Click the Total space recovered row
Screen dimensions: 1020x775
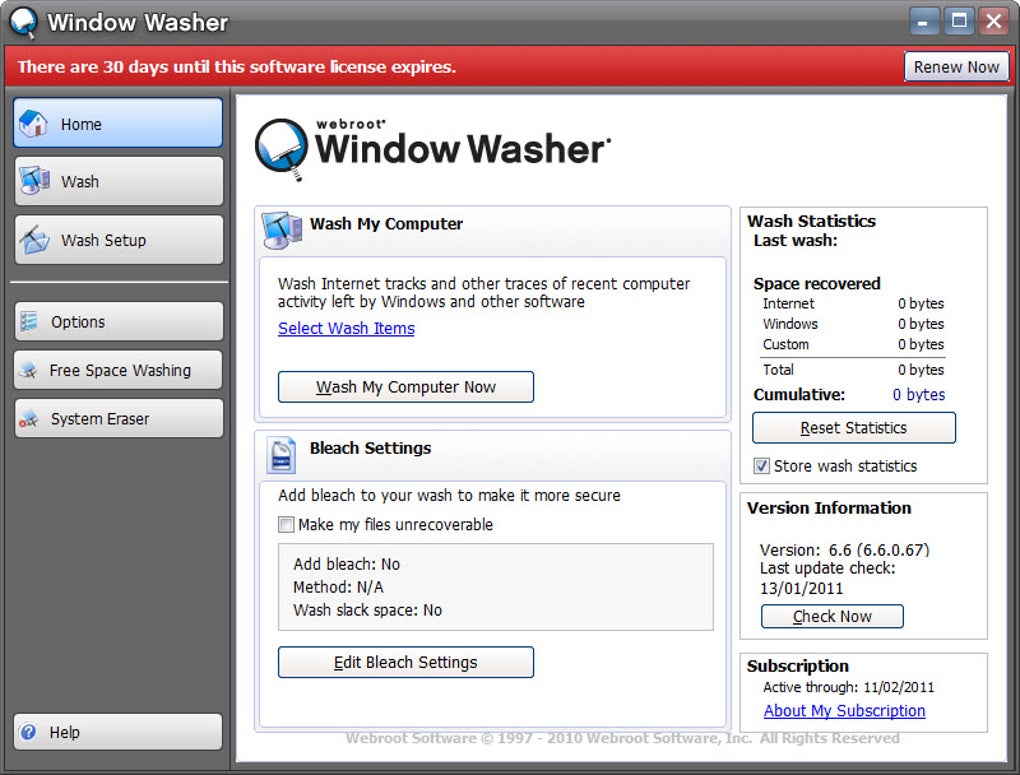coord(853,370)
